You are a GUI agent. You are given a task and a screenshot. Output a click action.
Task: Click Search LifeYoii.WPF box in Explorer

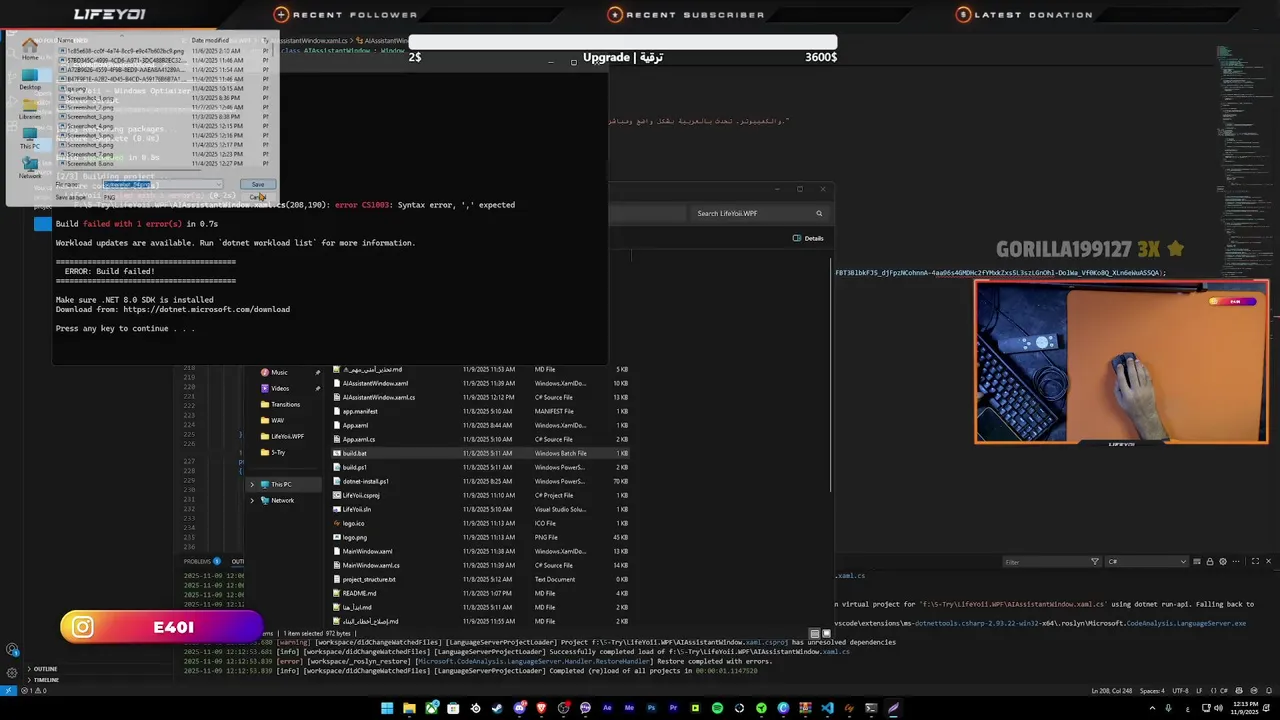click(x=758, y=213)
